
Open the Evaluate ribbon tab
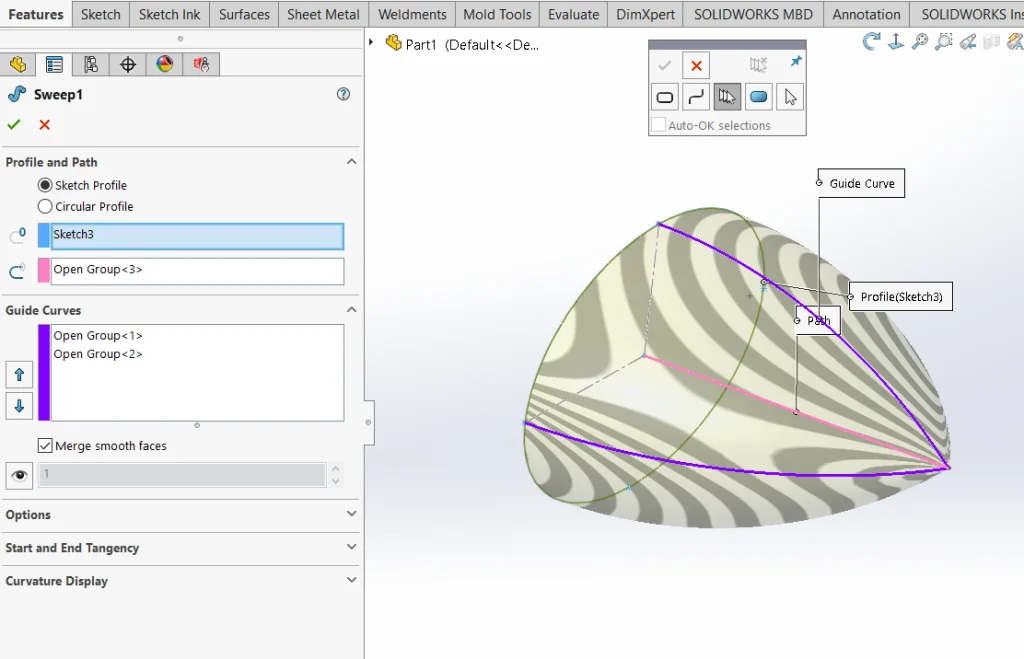click(x=573, y=14)
